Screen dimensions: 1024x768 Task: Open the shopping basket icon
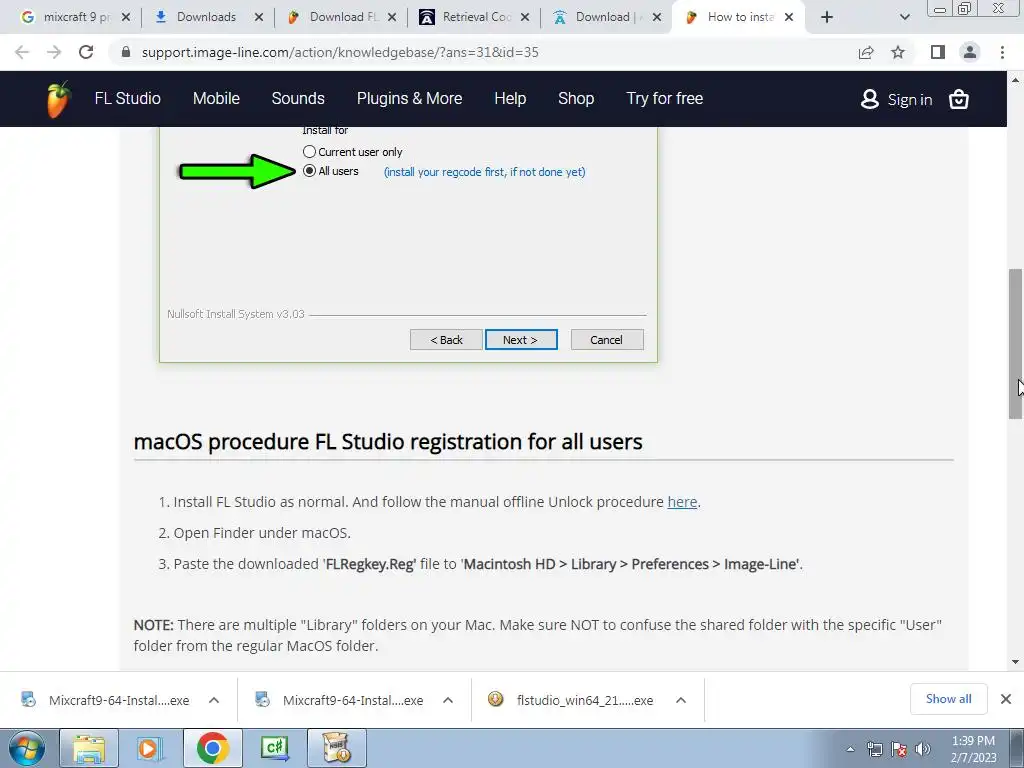[x=958, y=99]
